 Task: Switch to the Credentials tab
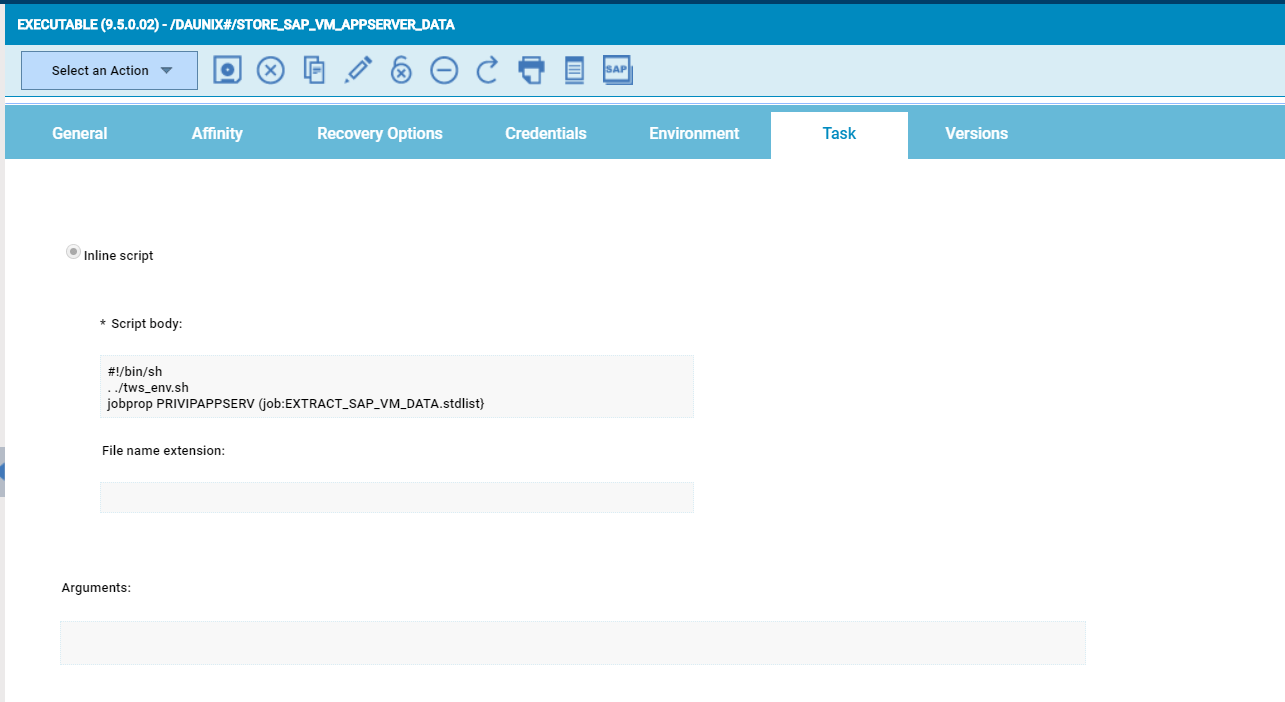[x=546, y=134]
